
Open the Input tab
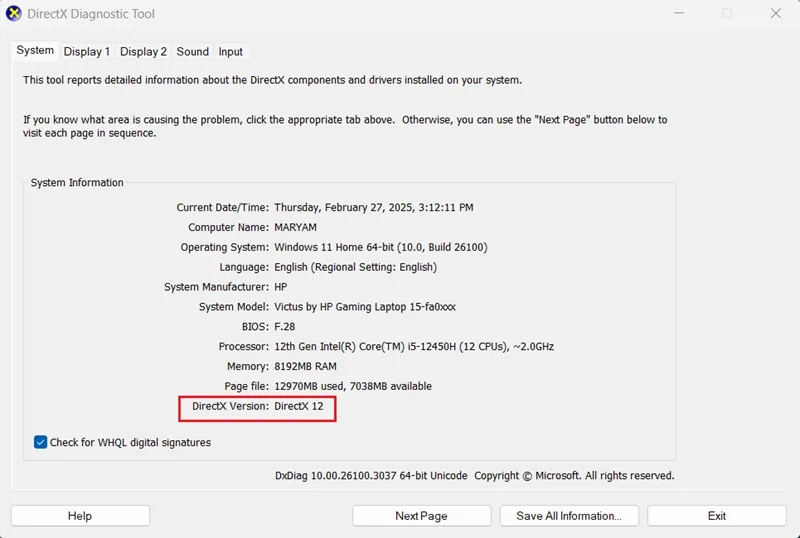pos(231,52)
